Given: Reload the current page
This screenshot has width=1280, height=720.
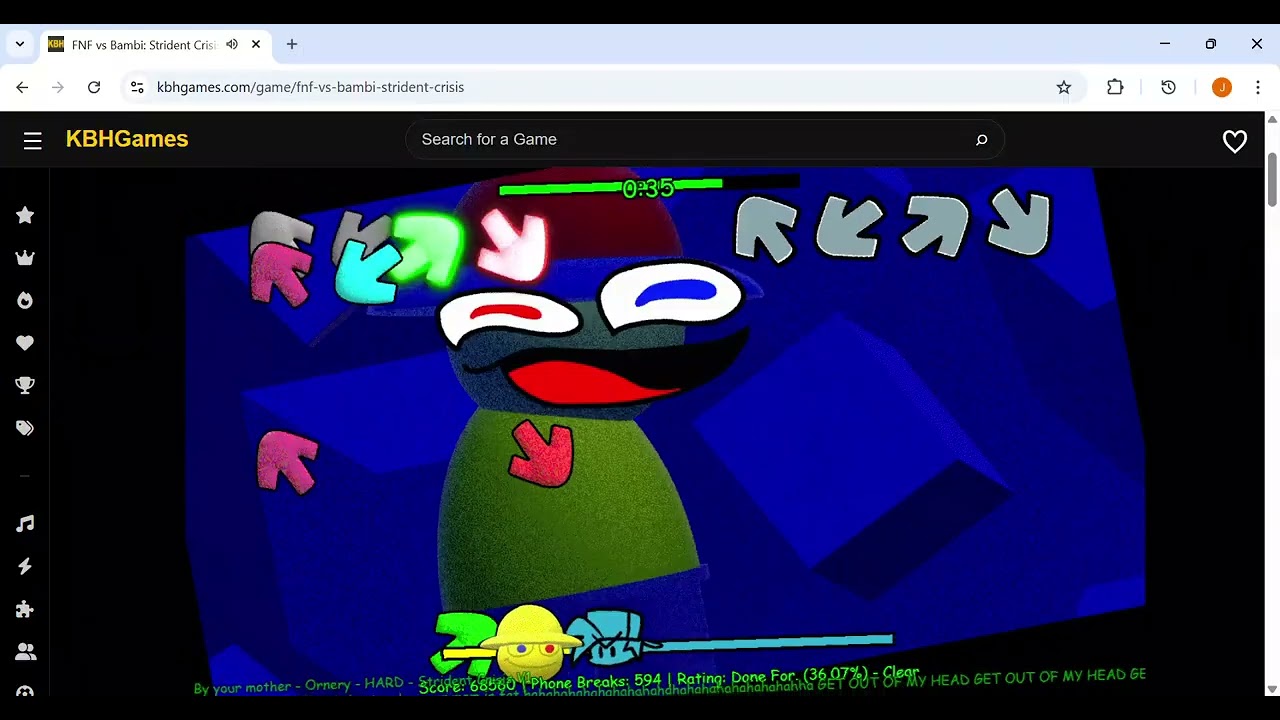Looking at the screenshot, I should pos(94,87).
